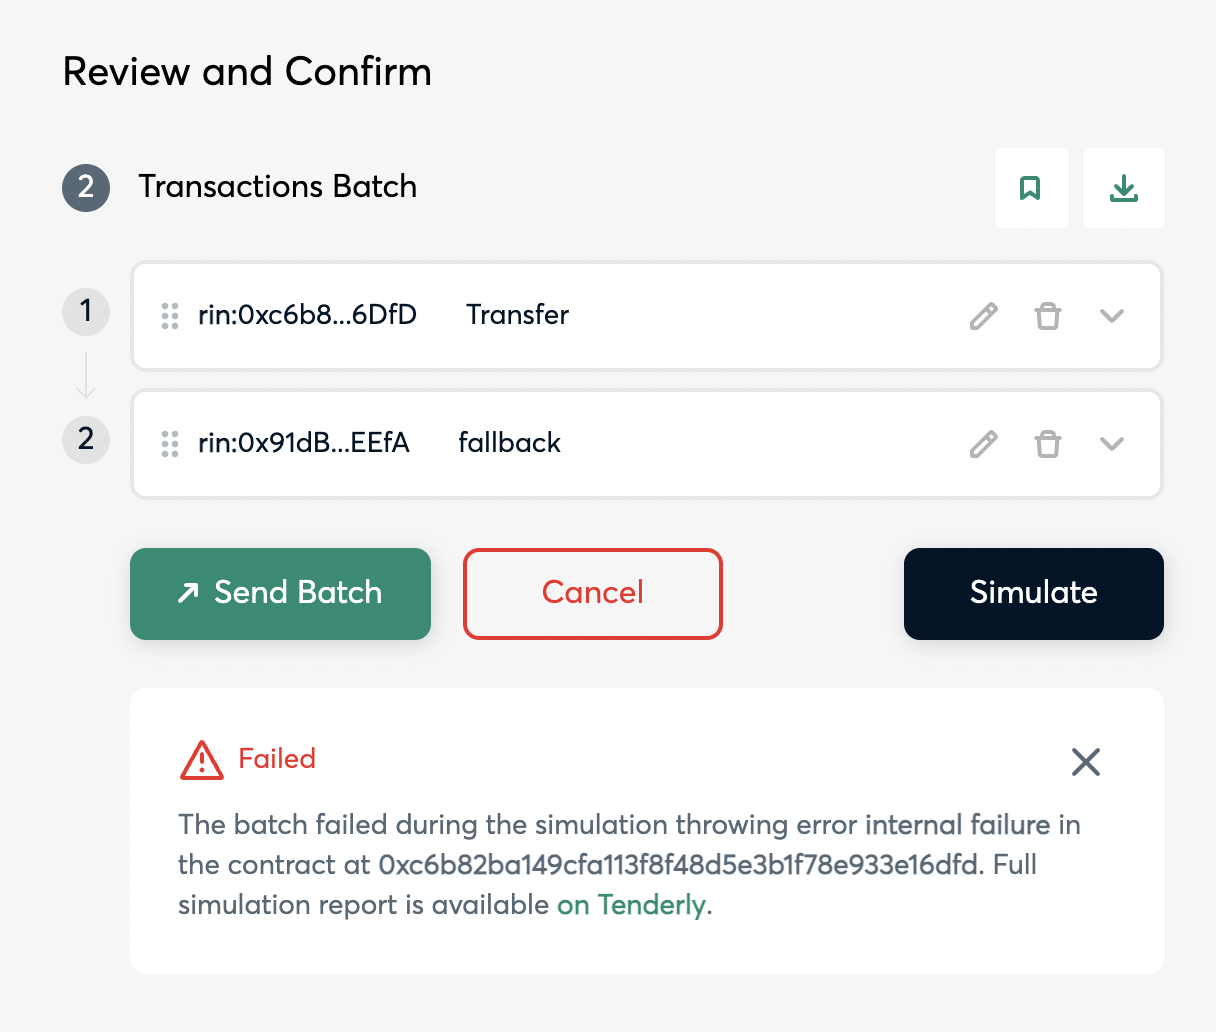The image size is (1216, 1032).
Task: Cancel the batch review
Action: pyautogui.click(x=592, y=593)
